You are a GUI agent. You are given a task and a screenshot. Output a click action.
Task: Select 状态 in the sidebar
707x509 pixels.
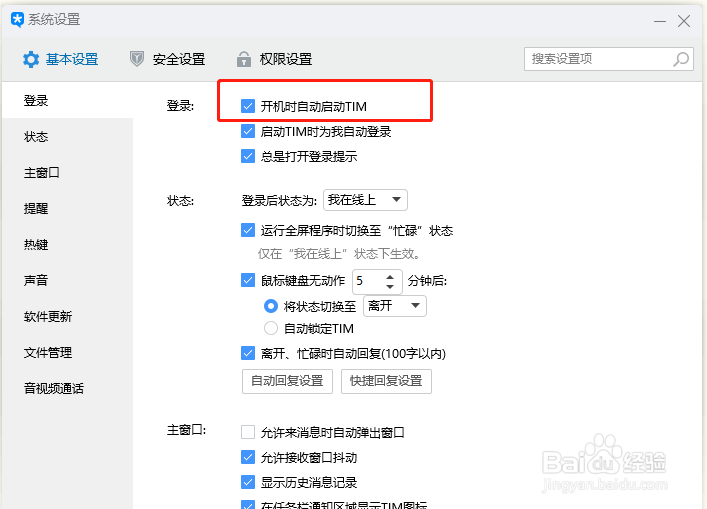68,137
